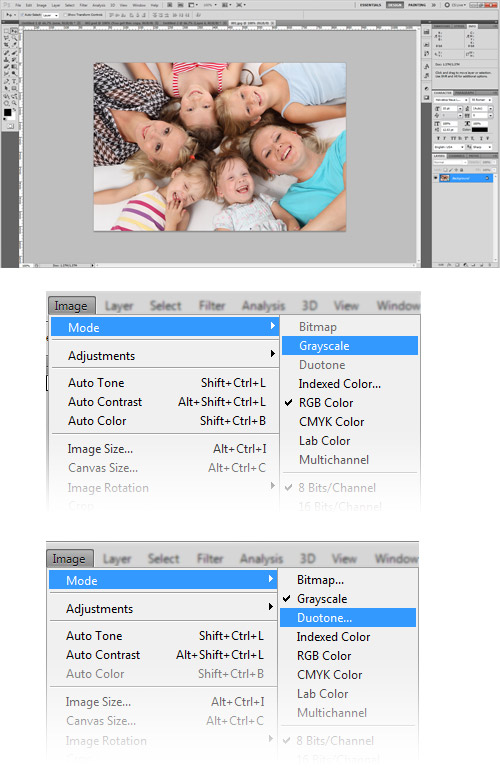Click the ESSENTIALS workspace button

pyautogui.click(x=371, y=5)
